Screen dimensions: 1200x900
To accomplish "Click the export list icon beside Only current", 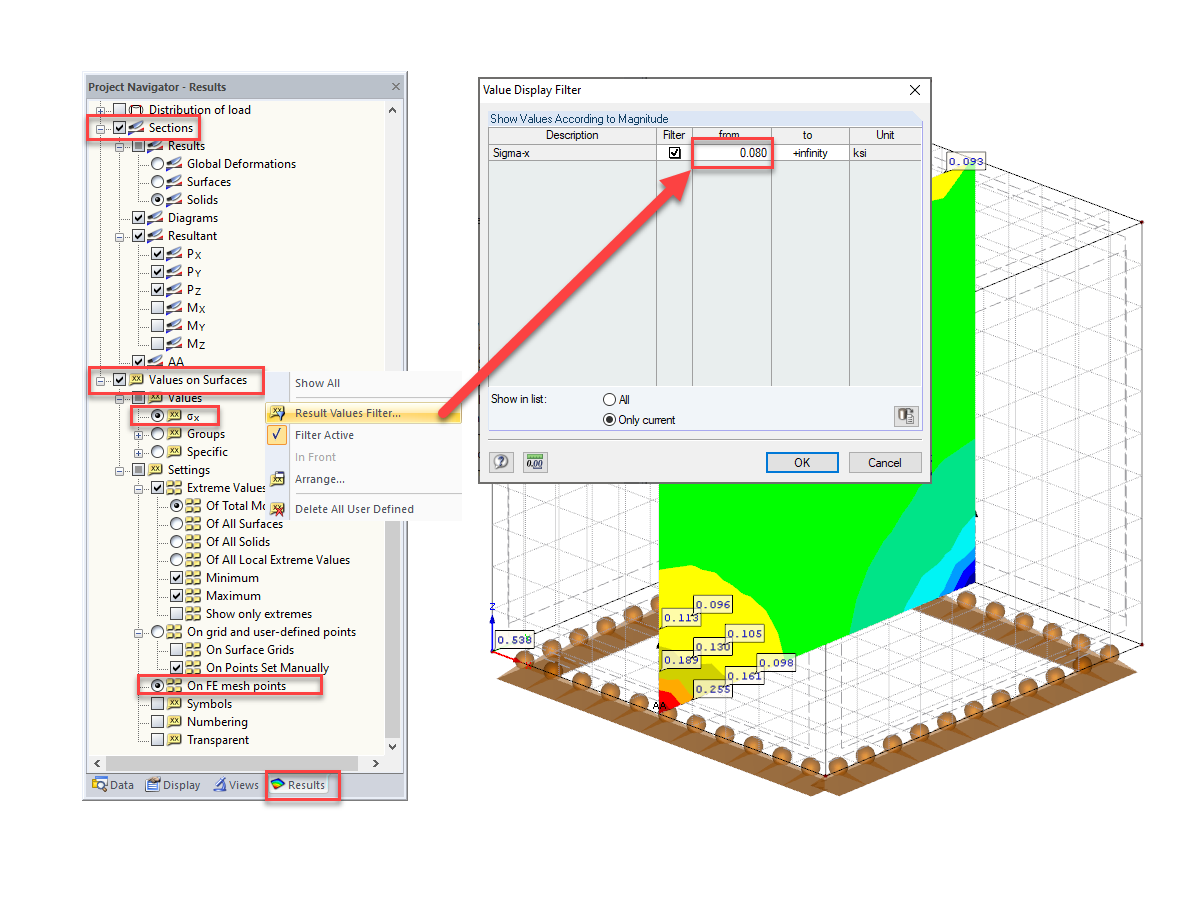I will pos(906,416).
